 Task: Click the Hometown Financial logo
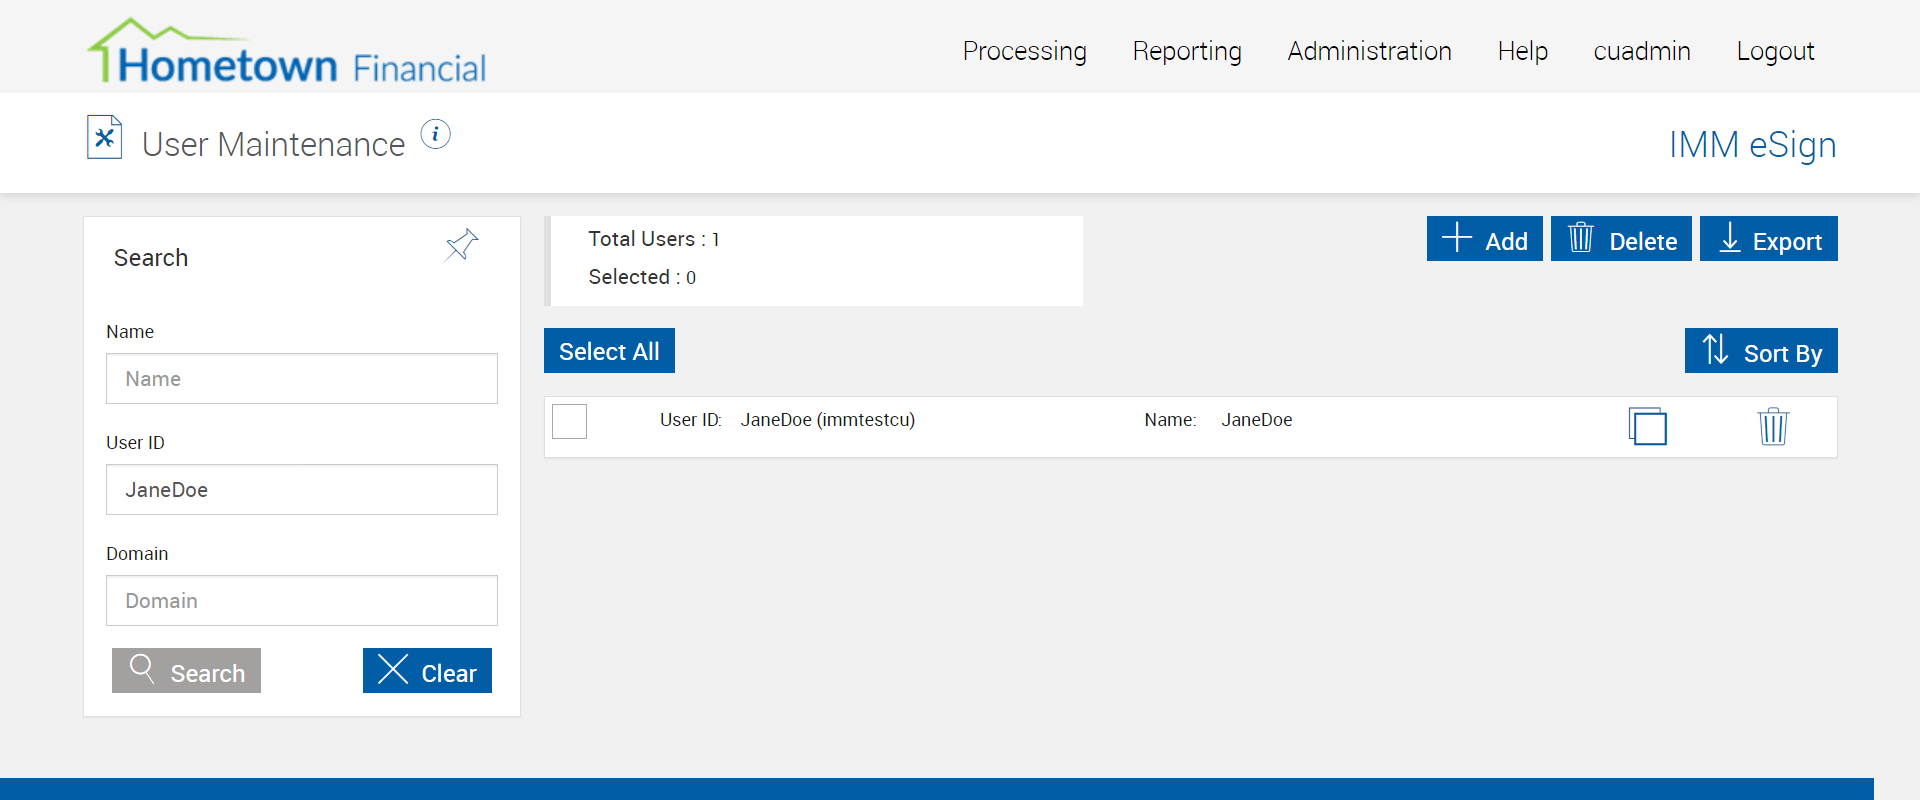click(x=287, y=52)
